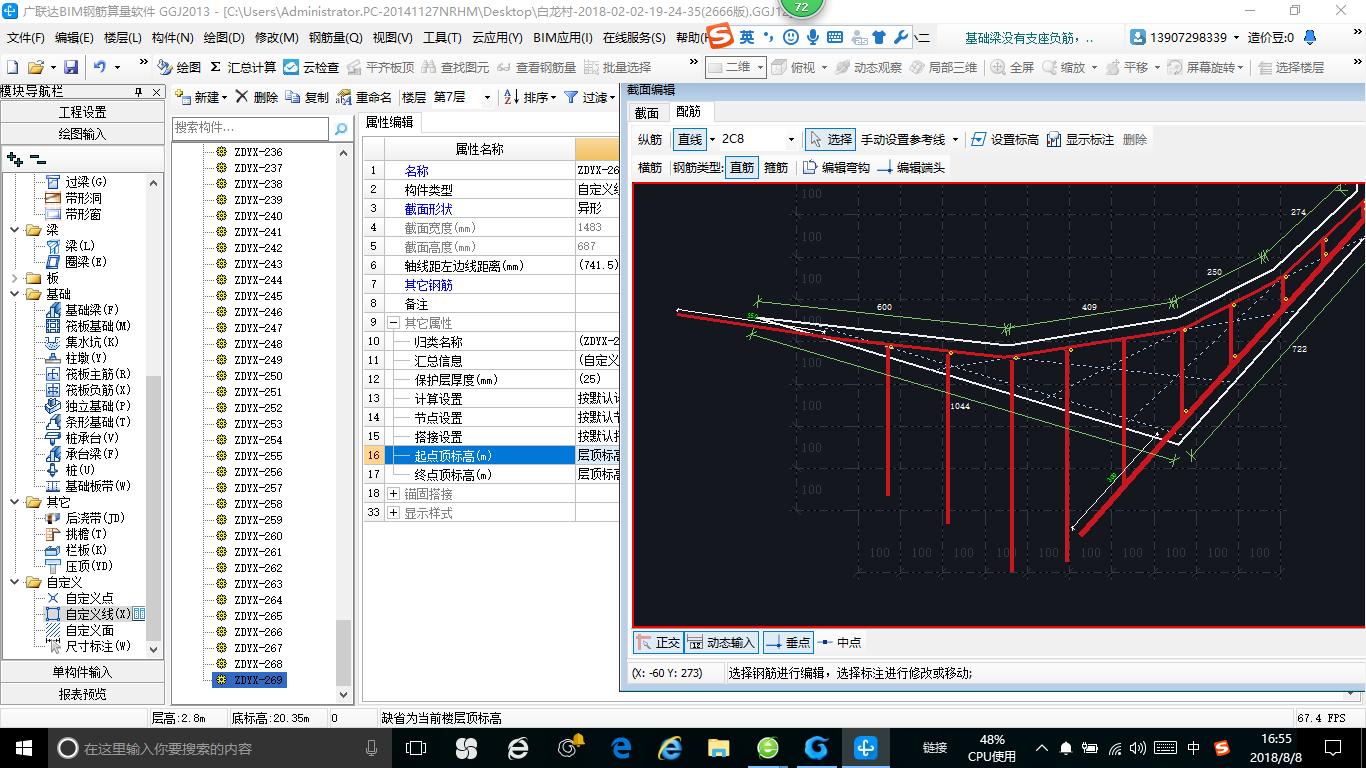The width and height of the screenshot is (1366, 768).
Task: Click 动态观察 orbit view tool
Action: point(869,67)
